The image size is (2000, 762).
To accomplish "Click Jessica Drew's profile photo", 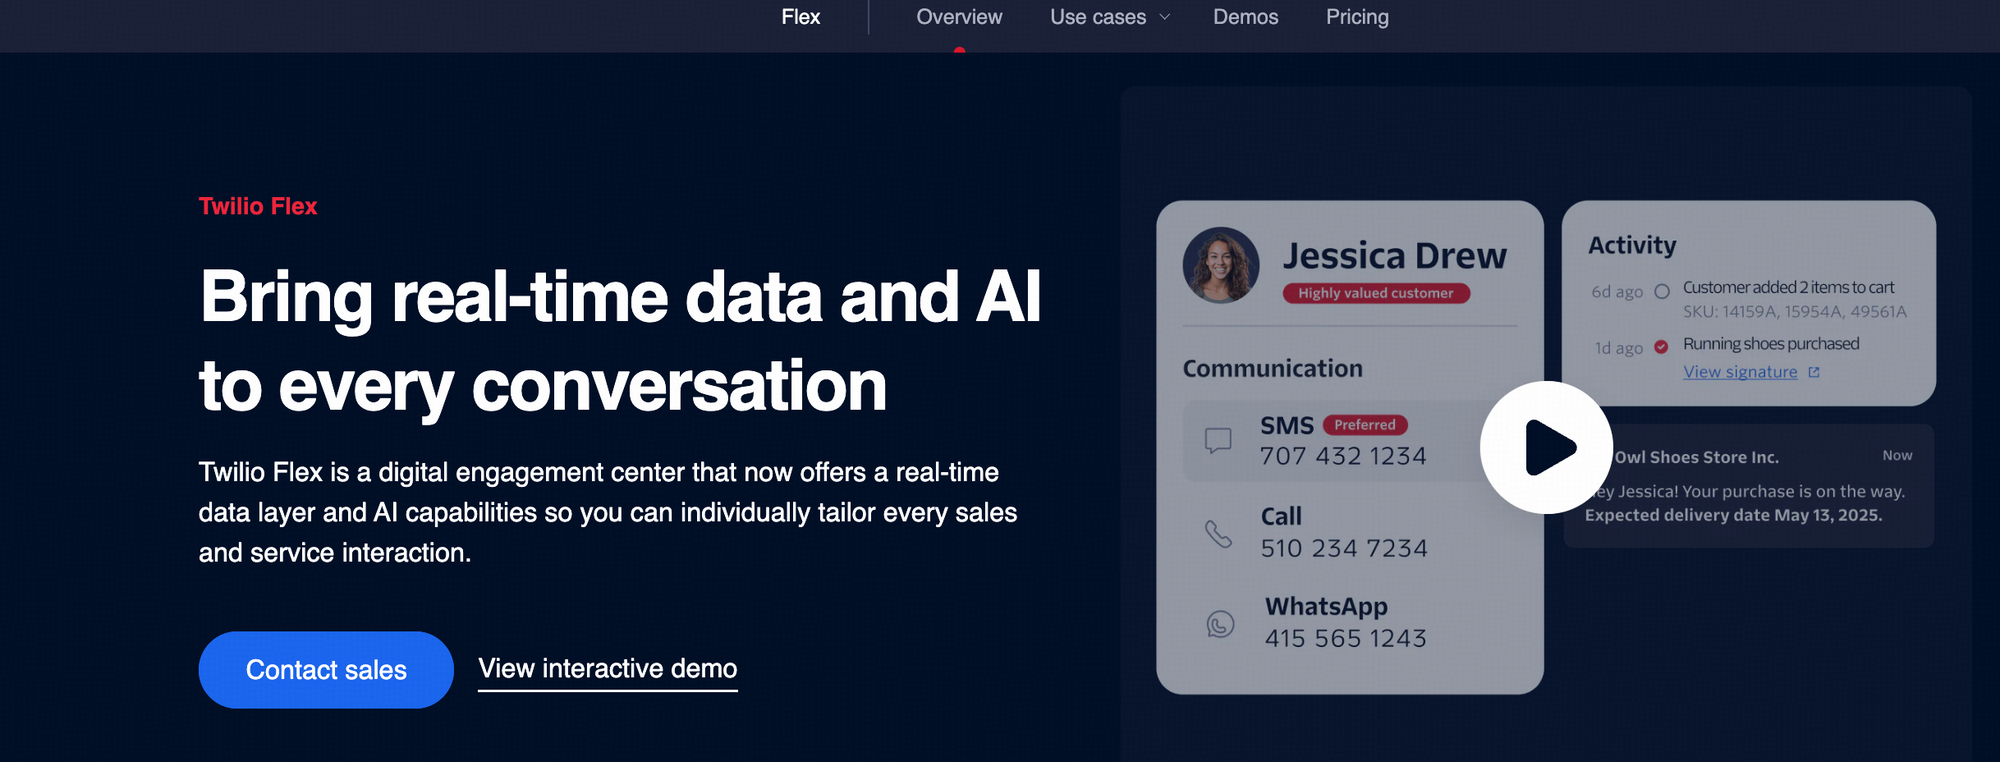I will [1221, 265].
